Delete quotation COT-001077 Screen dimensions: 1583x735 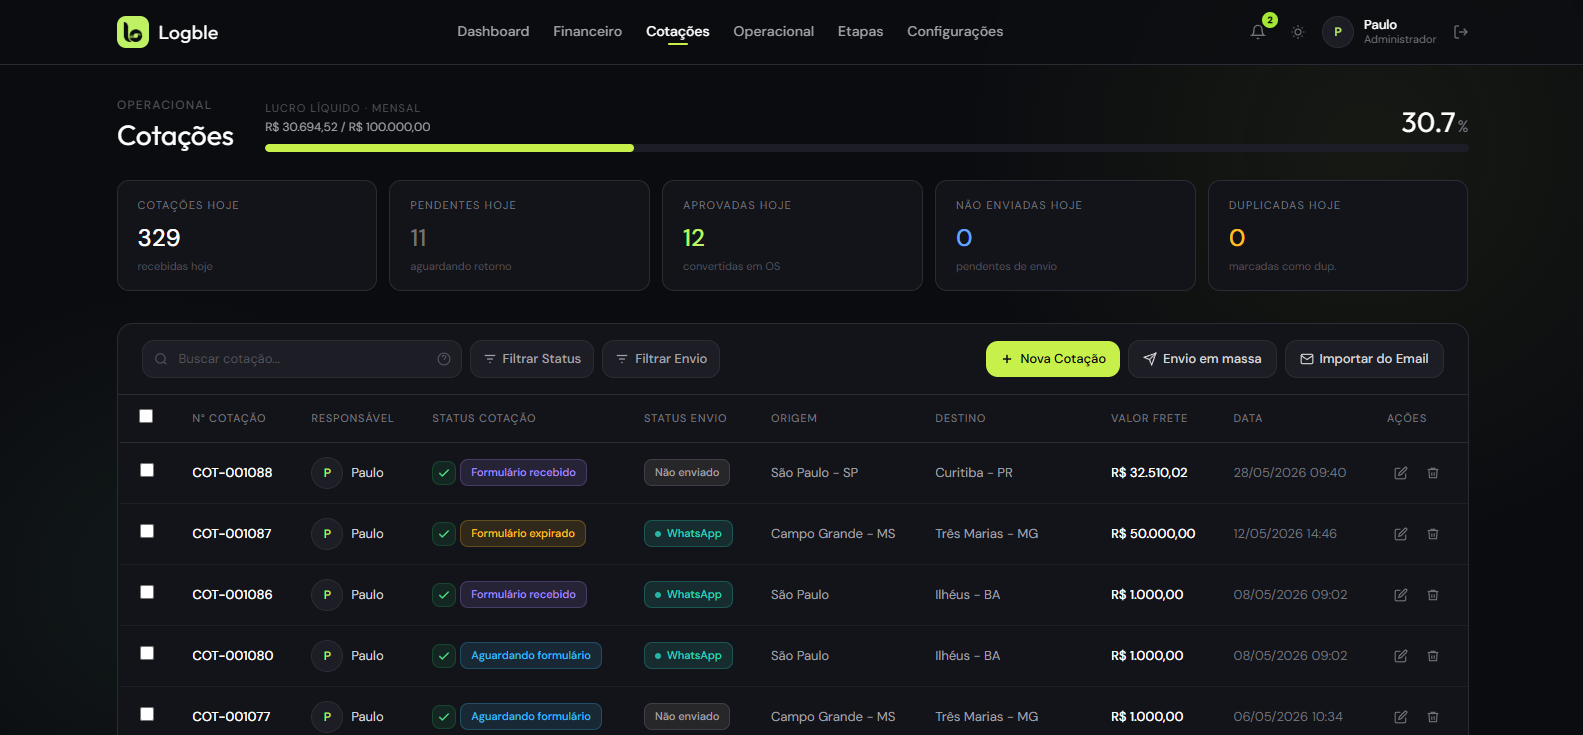(1433, 717)
